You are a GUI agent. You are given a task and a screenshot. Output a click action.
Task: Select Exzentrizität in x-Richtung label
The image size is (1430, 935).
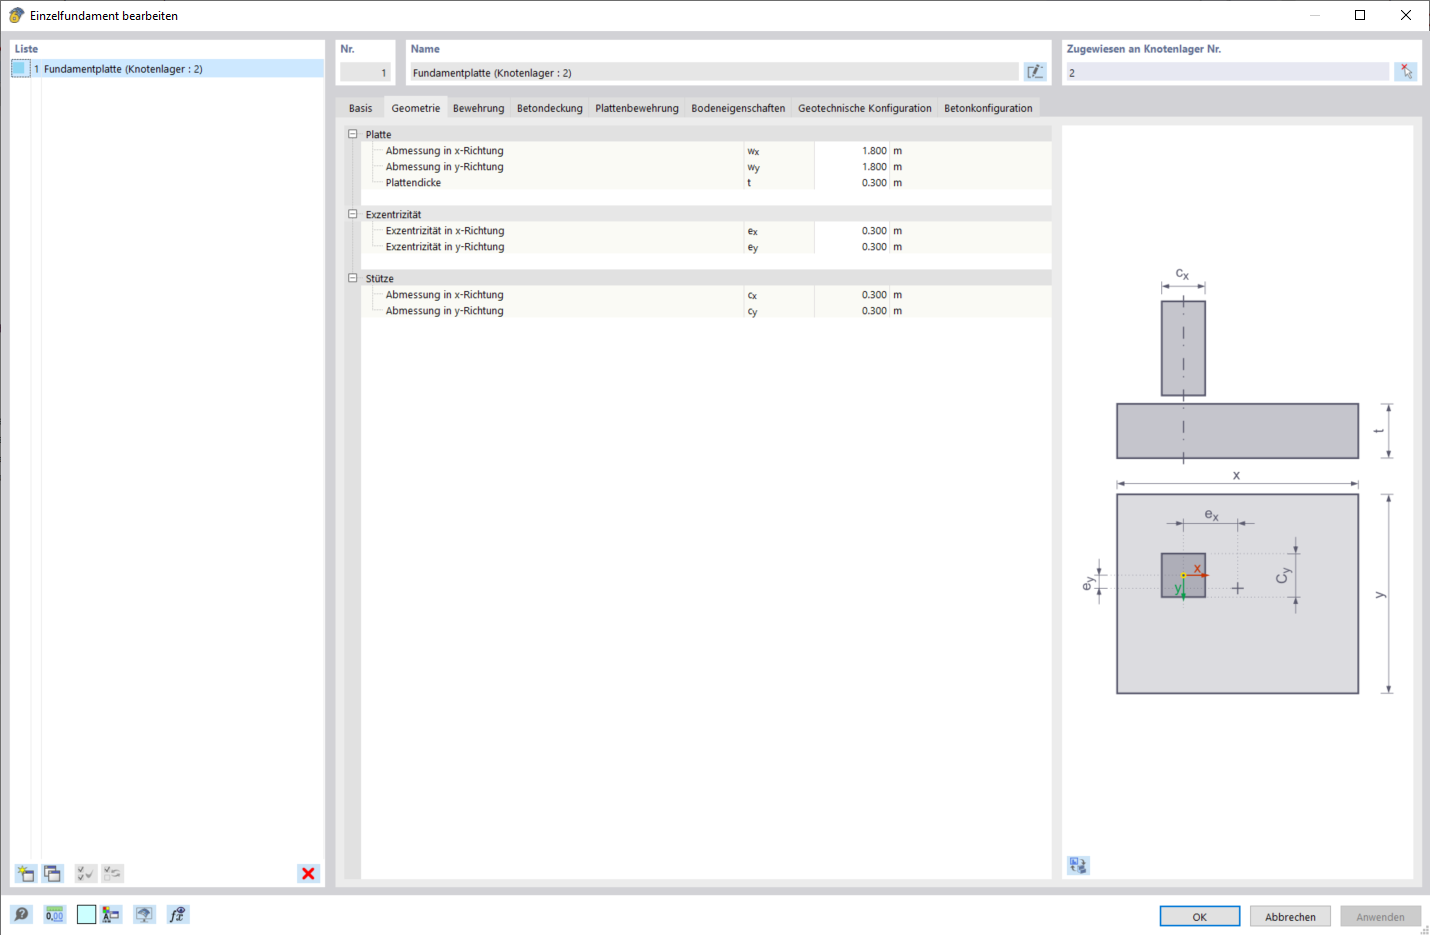click(445, 231)
